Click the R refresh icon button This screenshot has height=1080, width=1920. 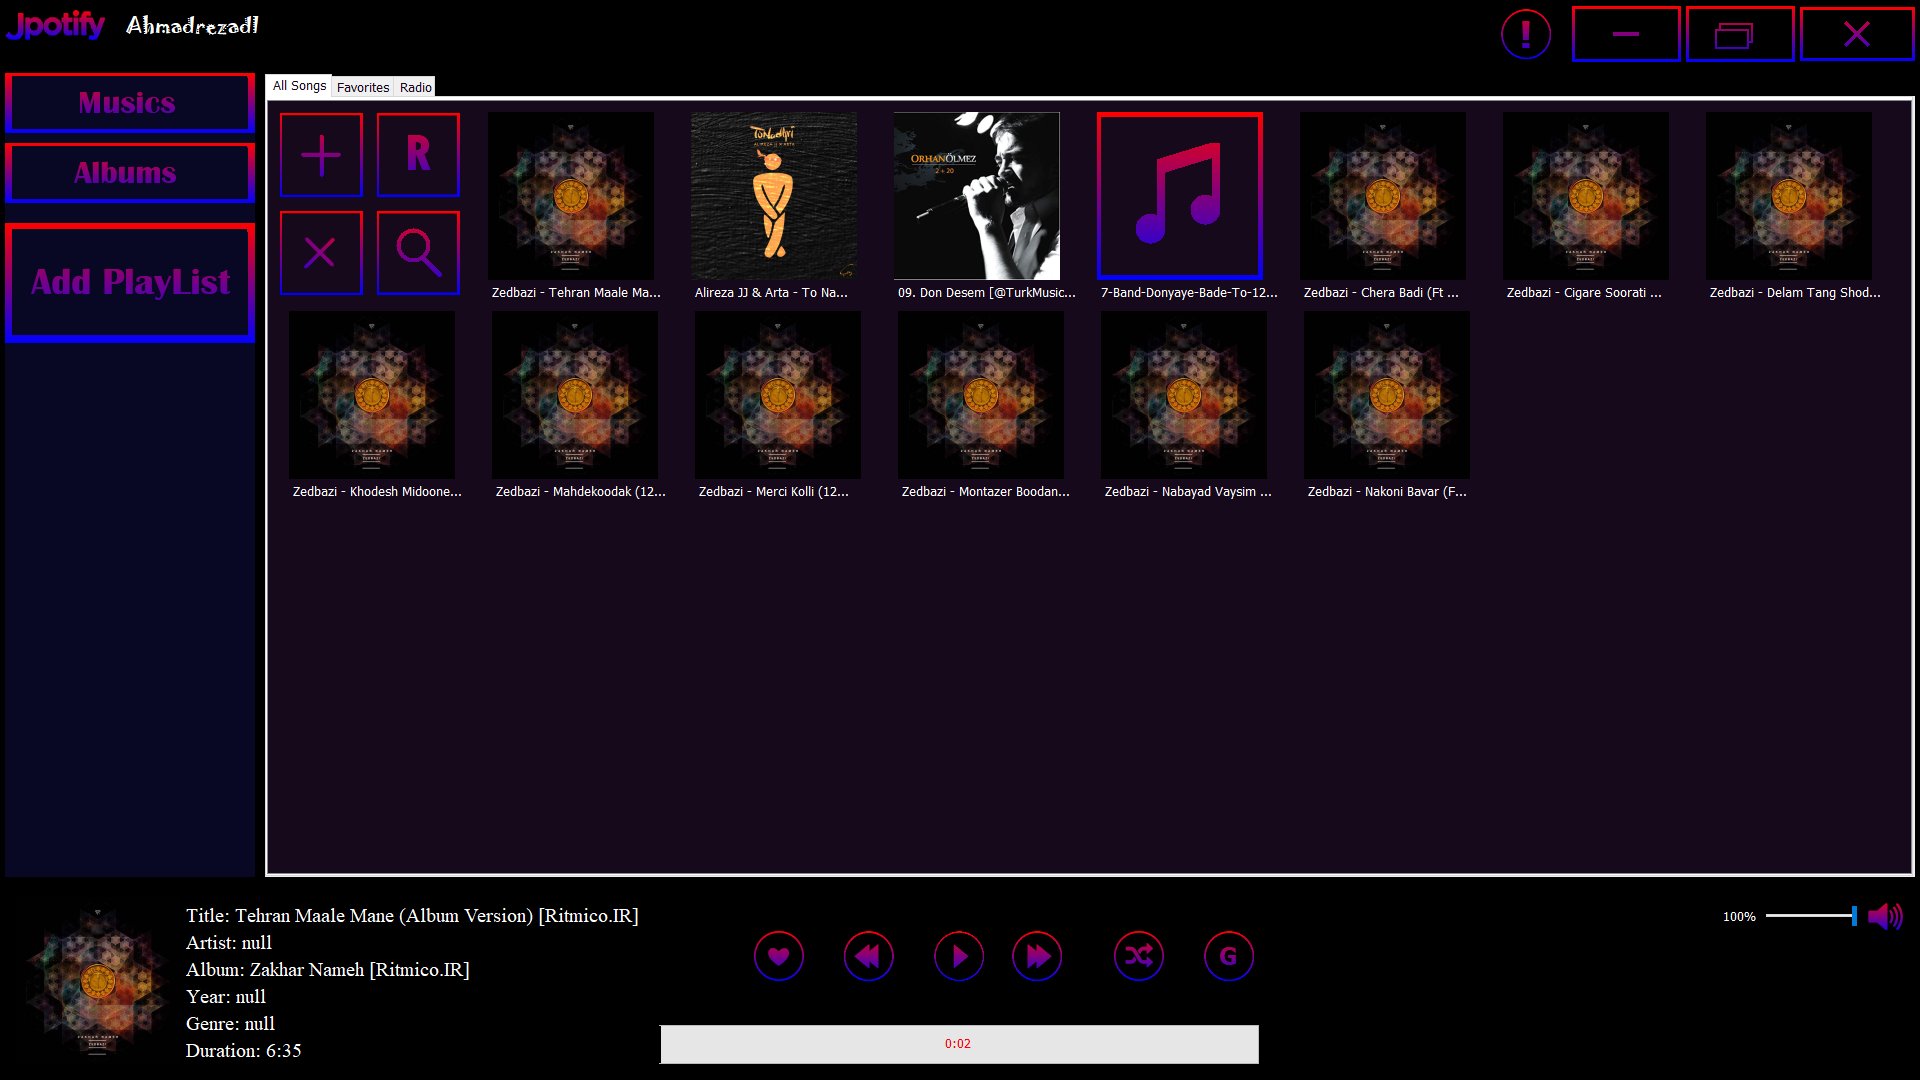click(418, 155)
